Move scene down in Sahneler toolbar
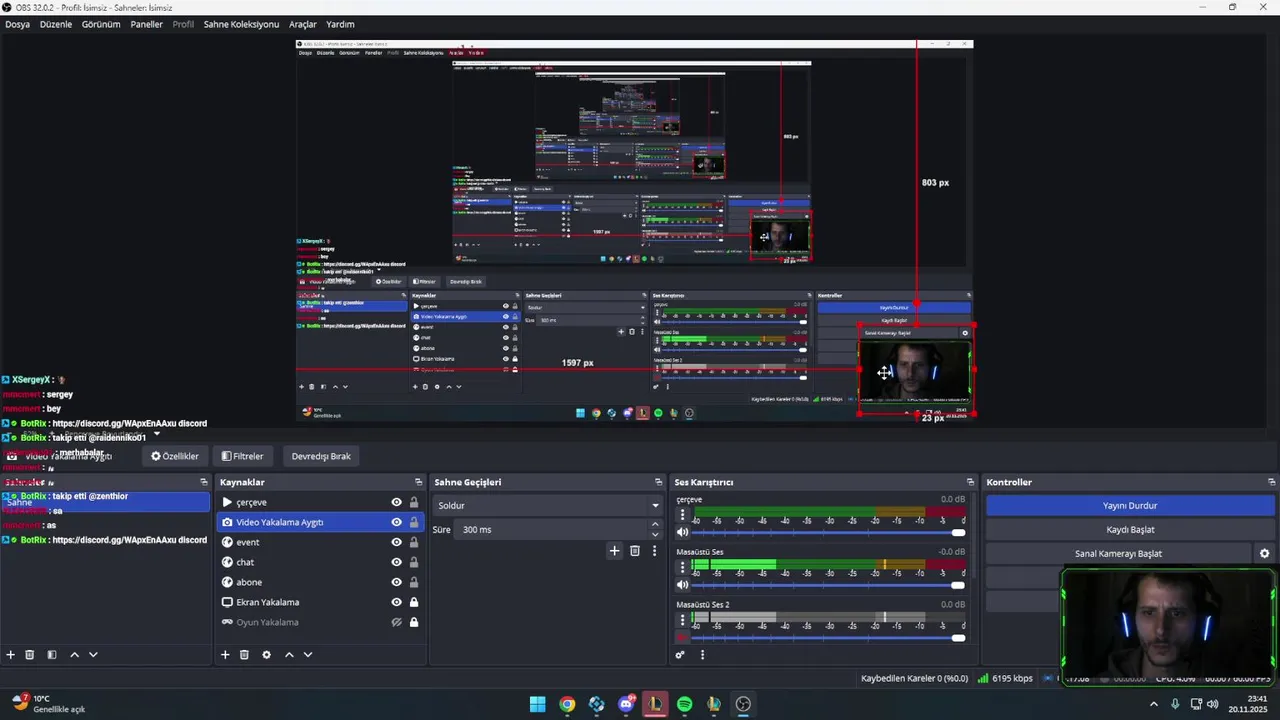 click(x=93, y=655)
